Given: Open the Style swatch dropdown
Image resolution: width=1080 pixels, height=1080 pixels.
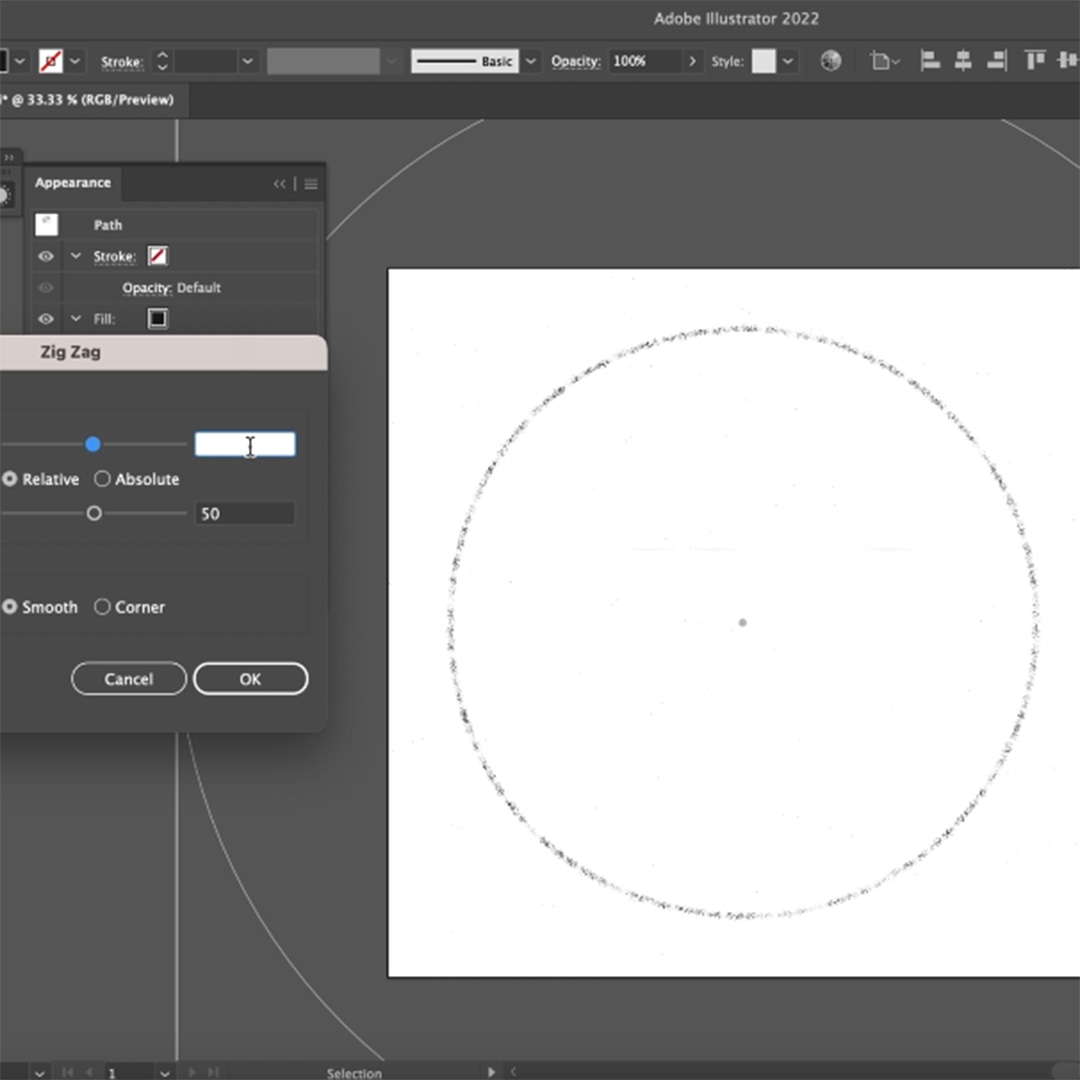Looking at the screenshot, I should (x=789, y=61).
